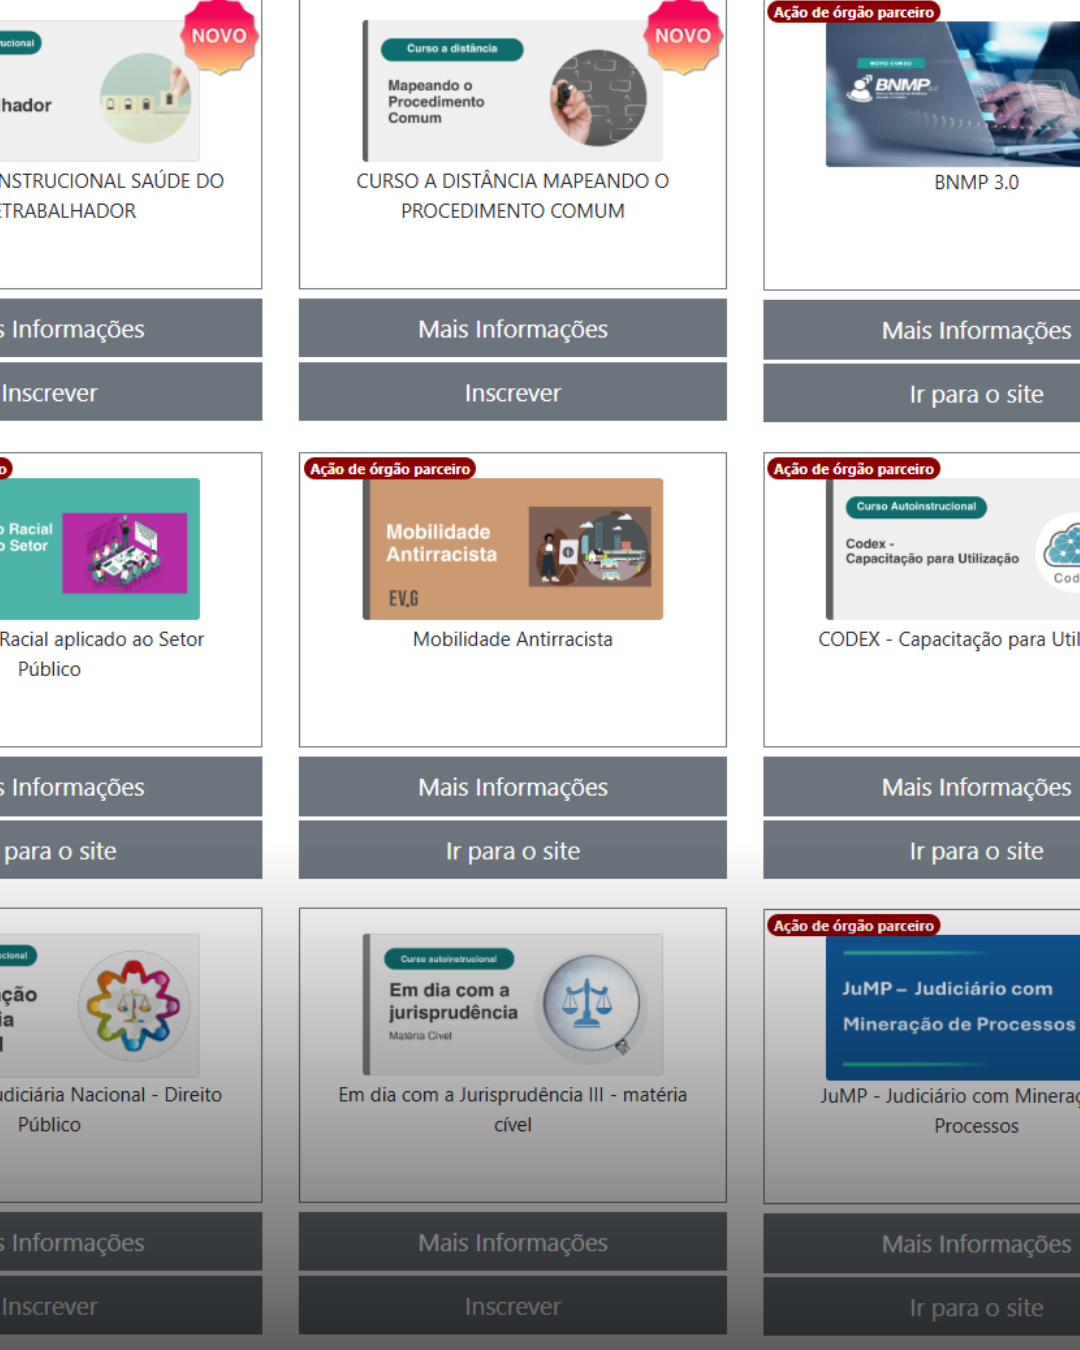
Task: Click NOVO badge on Mapeando o Procedimento Comum card
Action: click(x=683, y=36)
